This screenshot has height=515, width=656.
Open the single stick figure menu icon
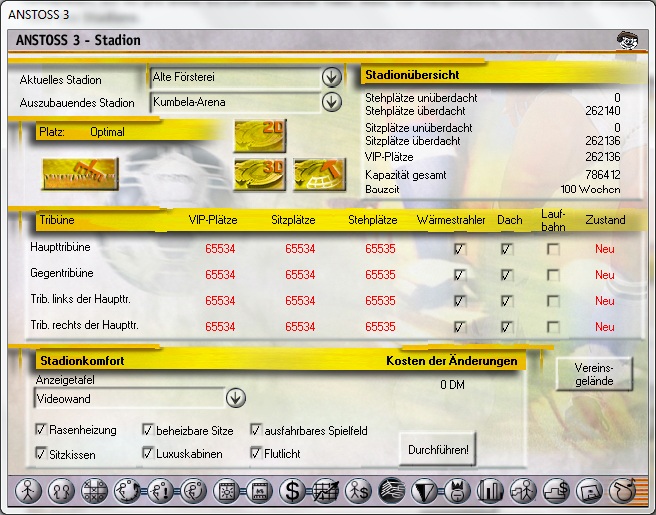click(x=28, y=490)
